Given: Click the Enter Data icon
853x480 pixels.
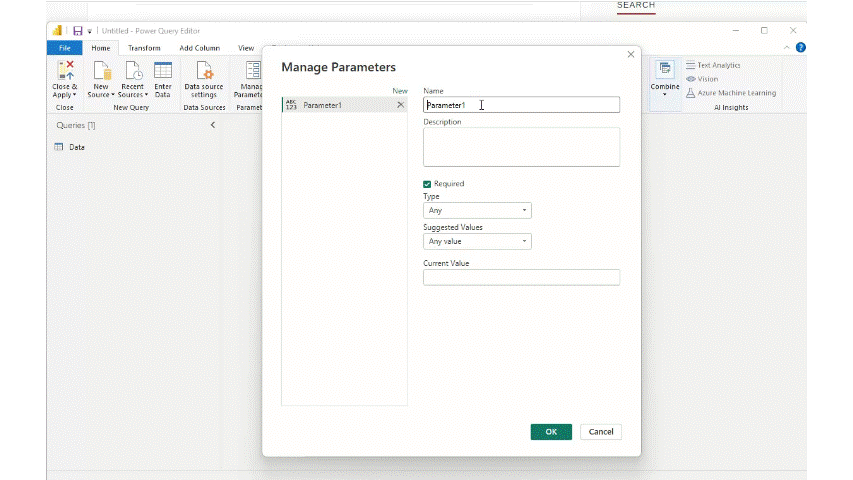Looking at the screenshot, I should coord(162,72).
